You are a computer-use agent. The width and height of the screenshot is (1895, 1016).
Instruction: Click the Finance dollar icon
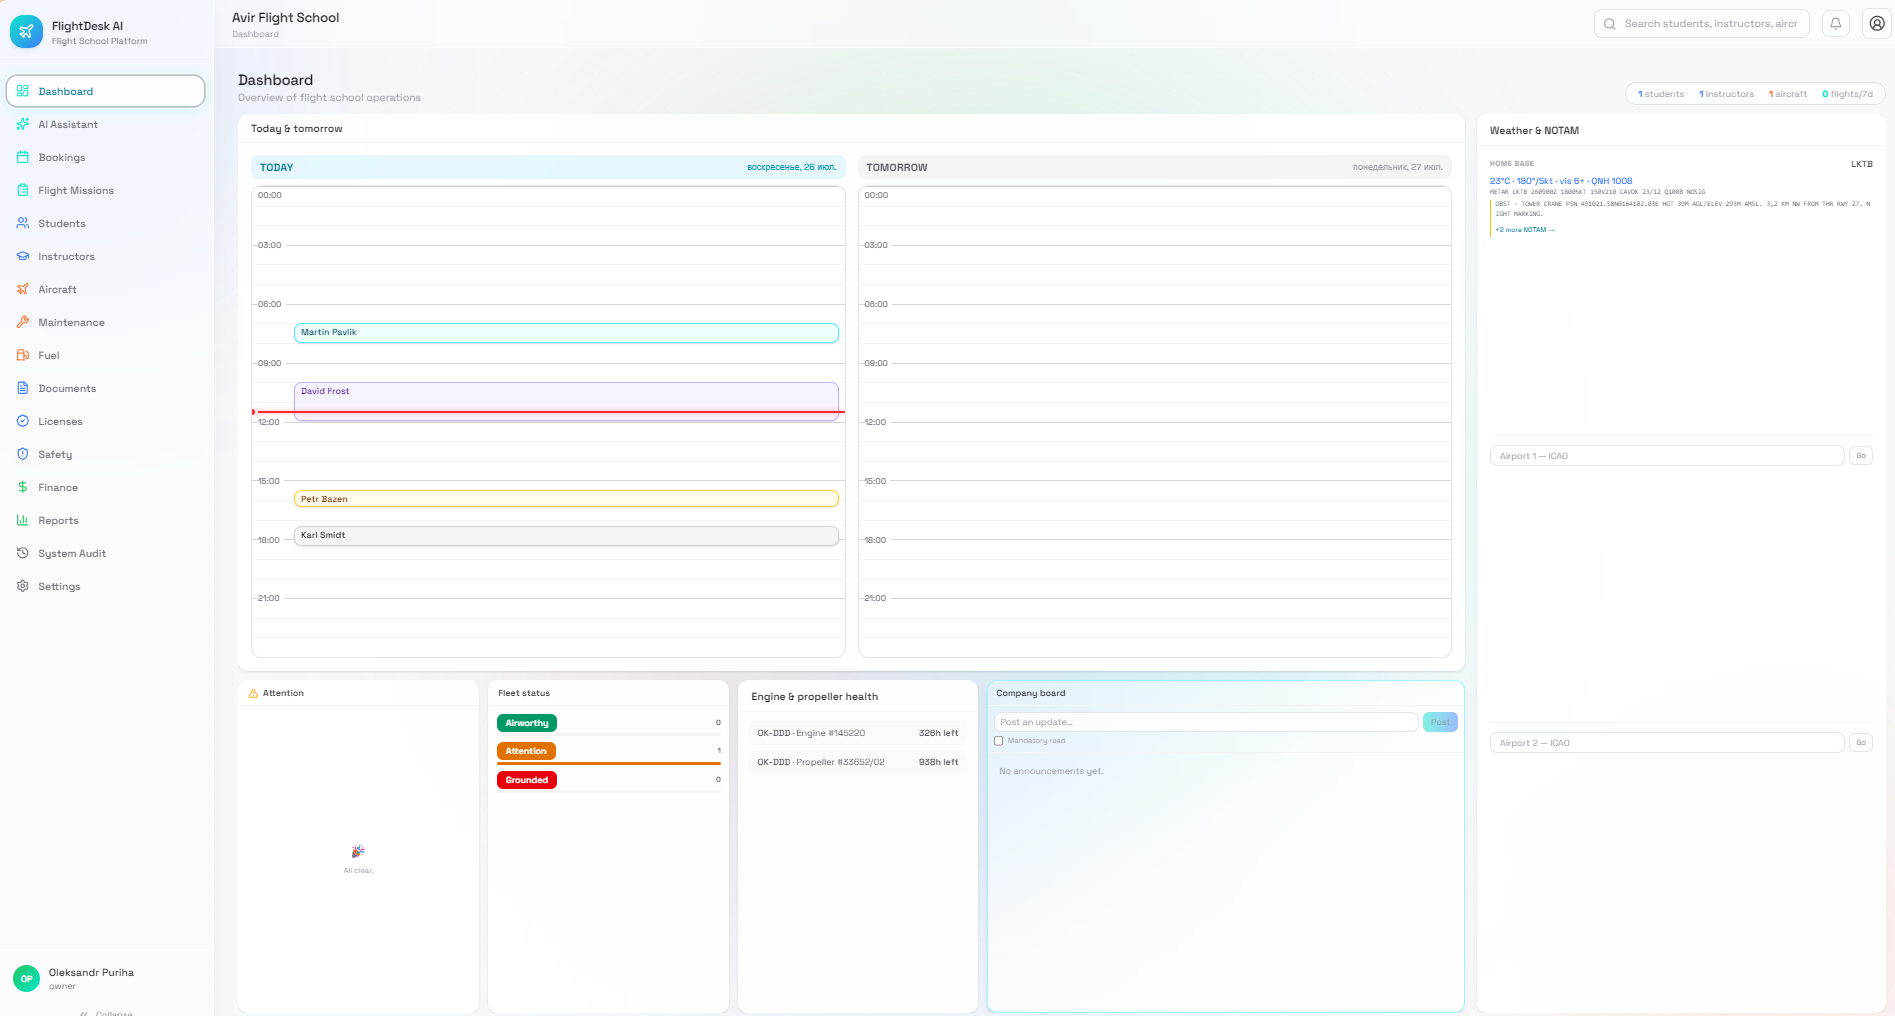[x=23, y=487]
